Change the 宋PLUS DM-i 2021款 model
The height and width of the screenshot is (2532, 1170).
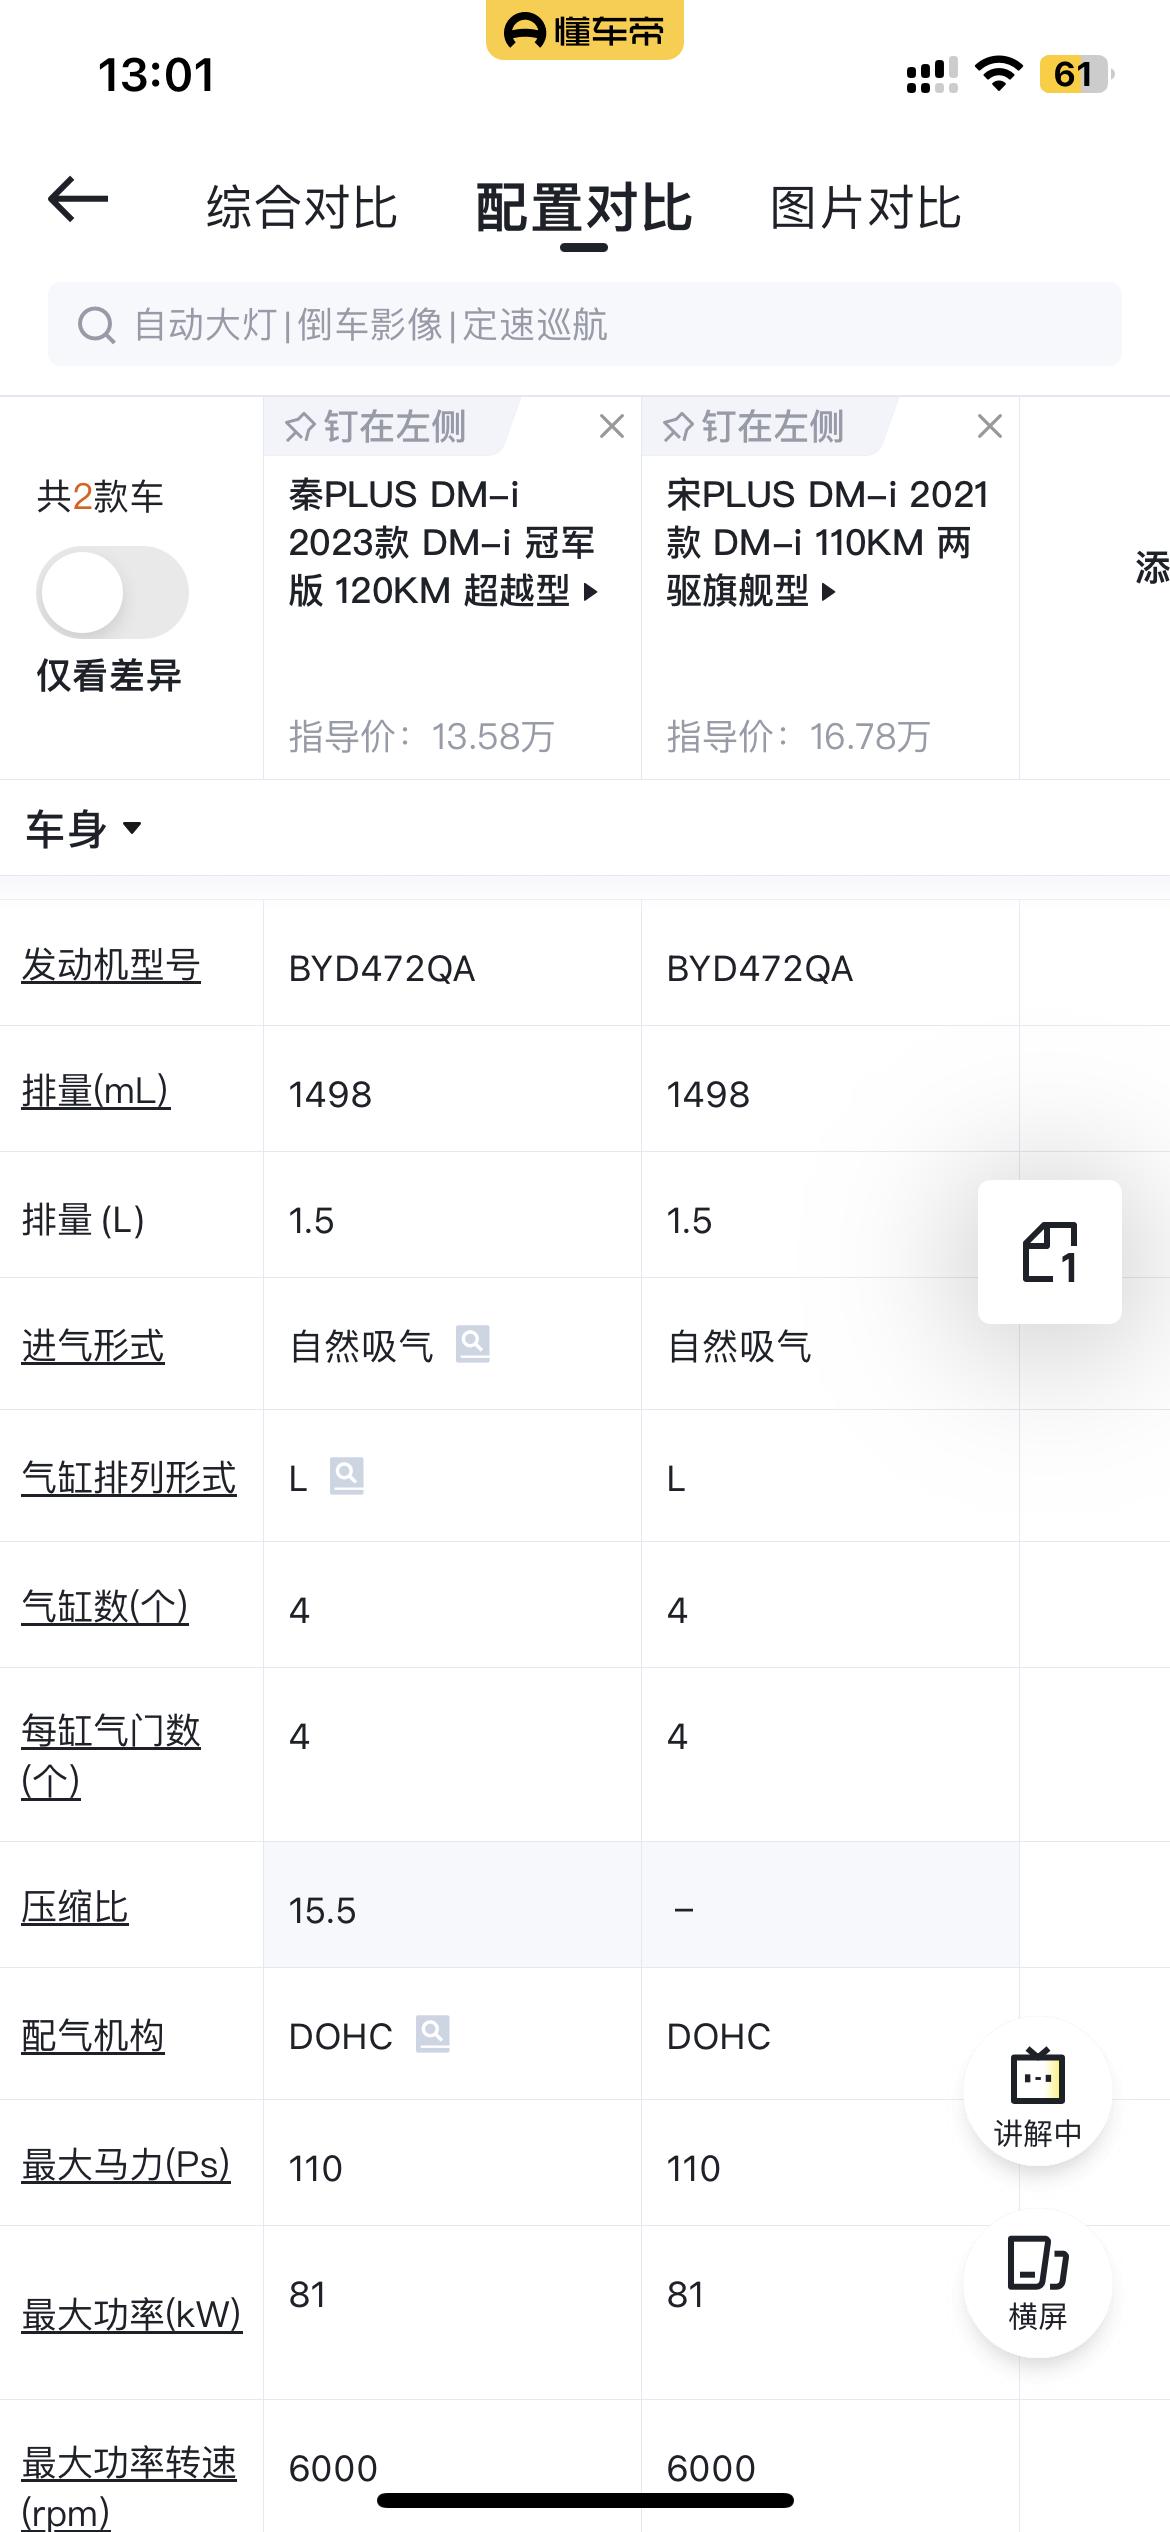coord(828,543)
